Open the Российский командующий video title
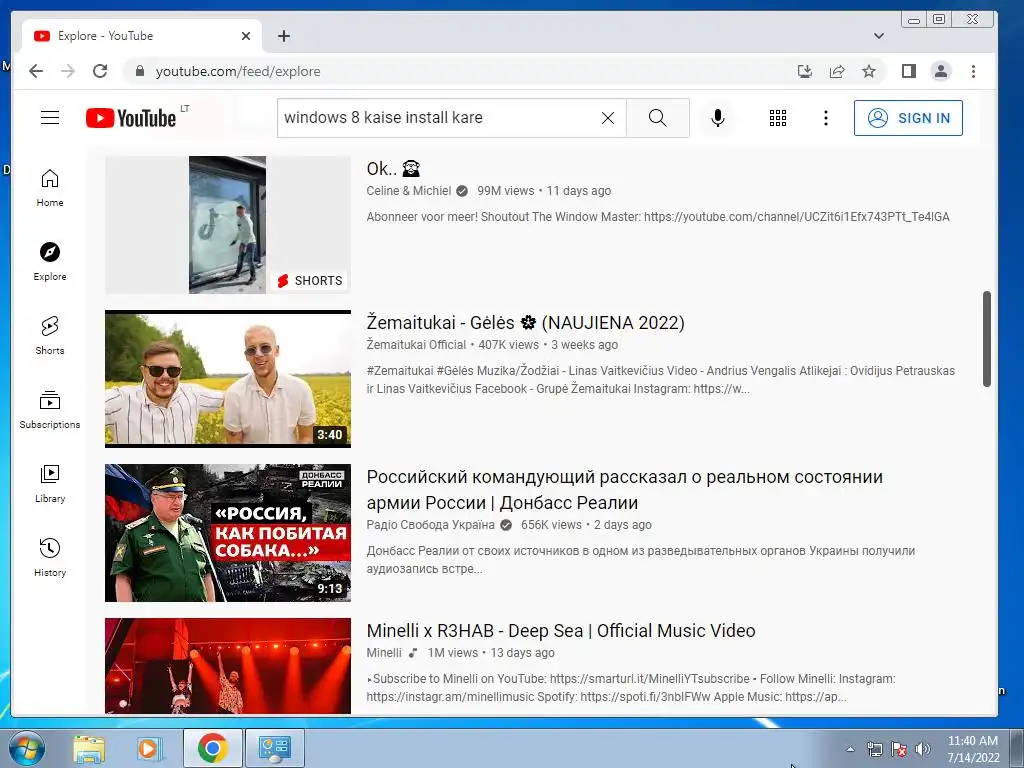 pyautogui.click(x=624, y=490)
